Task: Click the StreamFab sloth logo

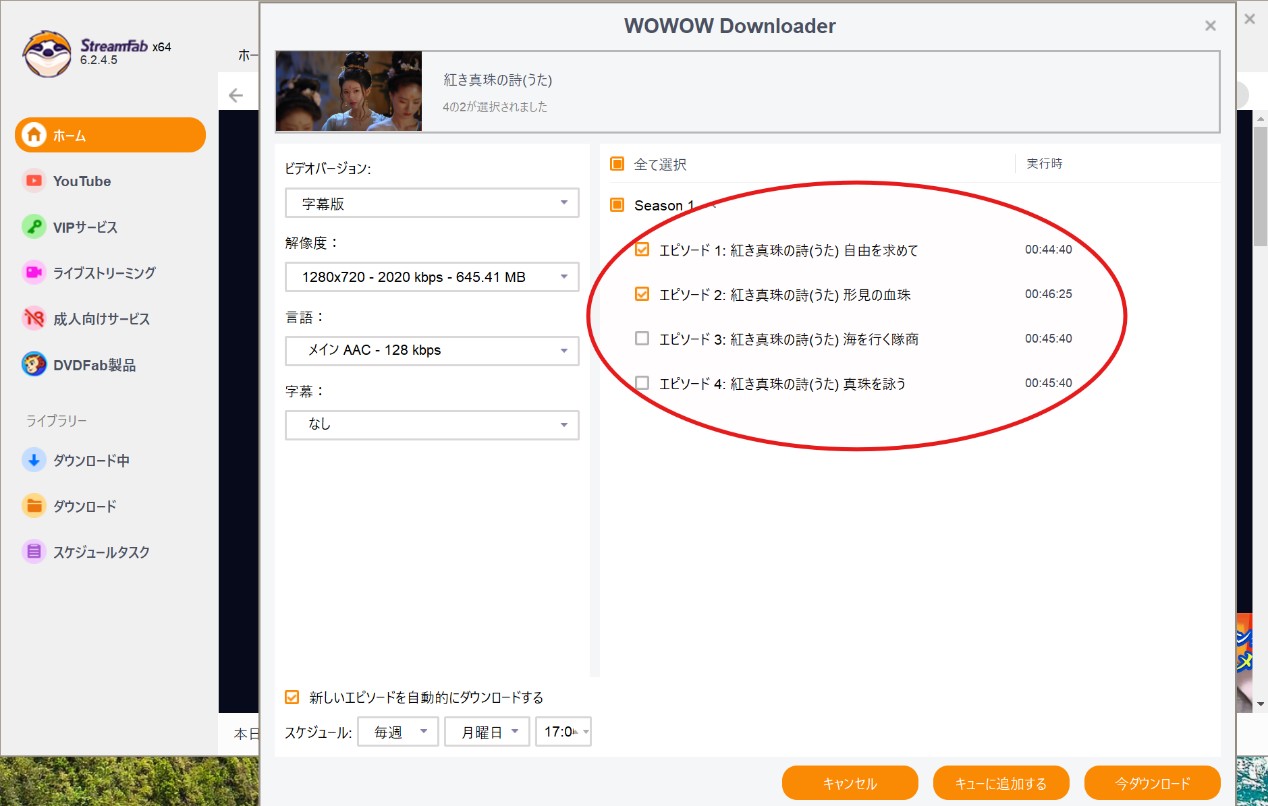Action: point(46,53)
